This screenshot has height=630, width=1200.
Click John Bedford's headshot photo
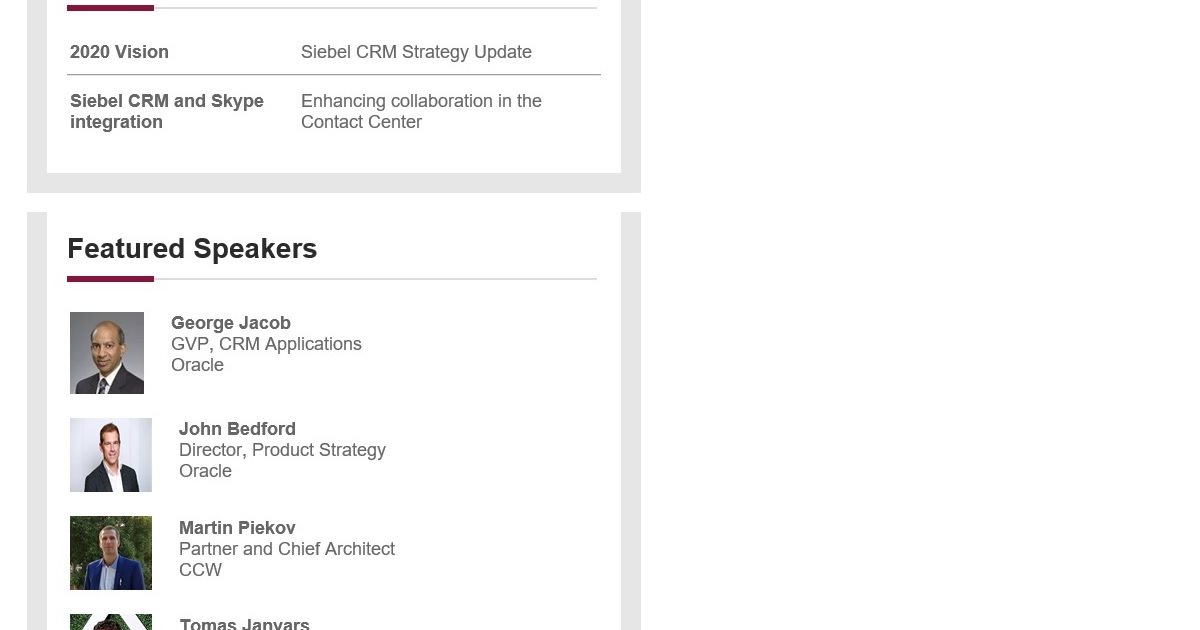(111, 455)
